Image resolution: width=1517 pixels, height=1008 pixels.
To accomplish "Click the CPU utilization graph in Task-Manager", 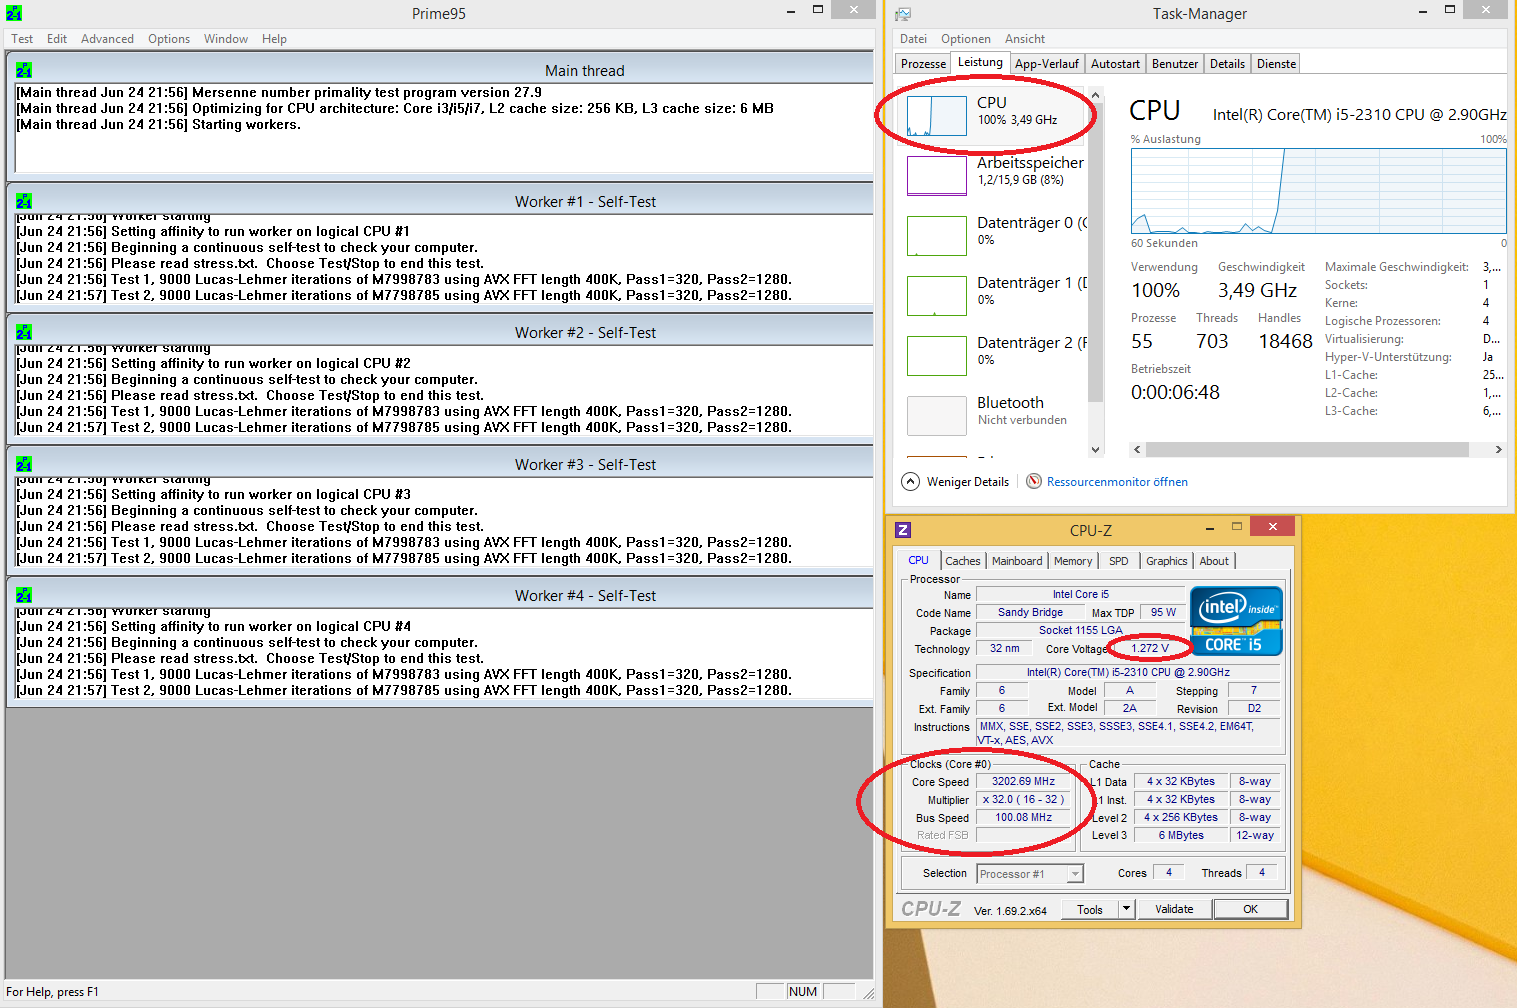I will [1318, 191].
